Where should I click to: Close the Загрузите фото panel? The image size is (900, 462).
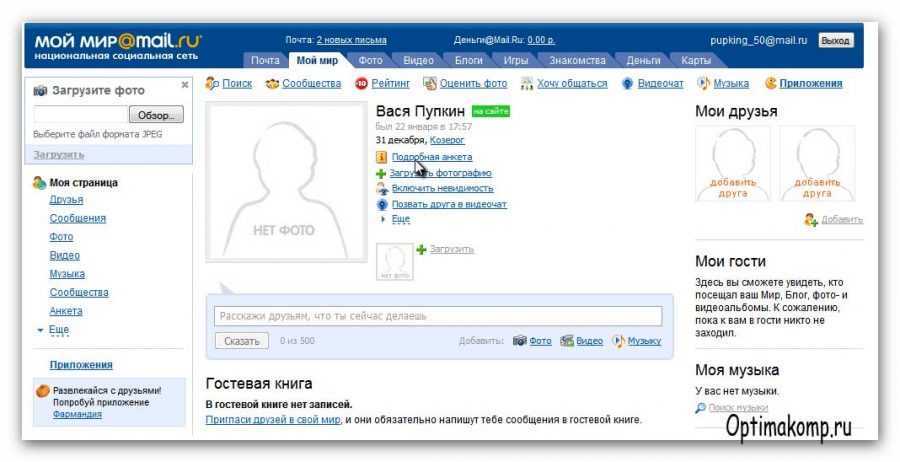tap(185, 85)
